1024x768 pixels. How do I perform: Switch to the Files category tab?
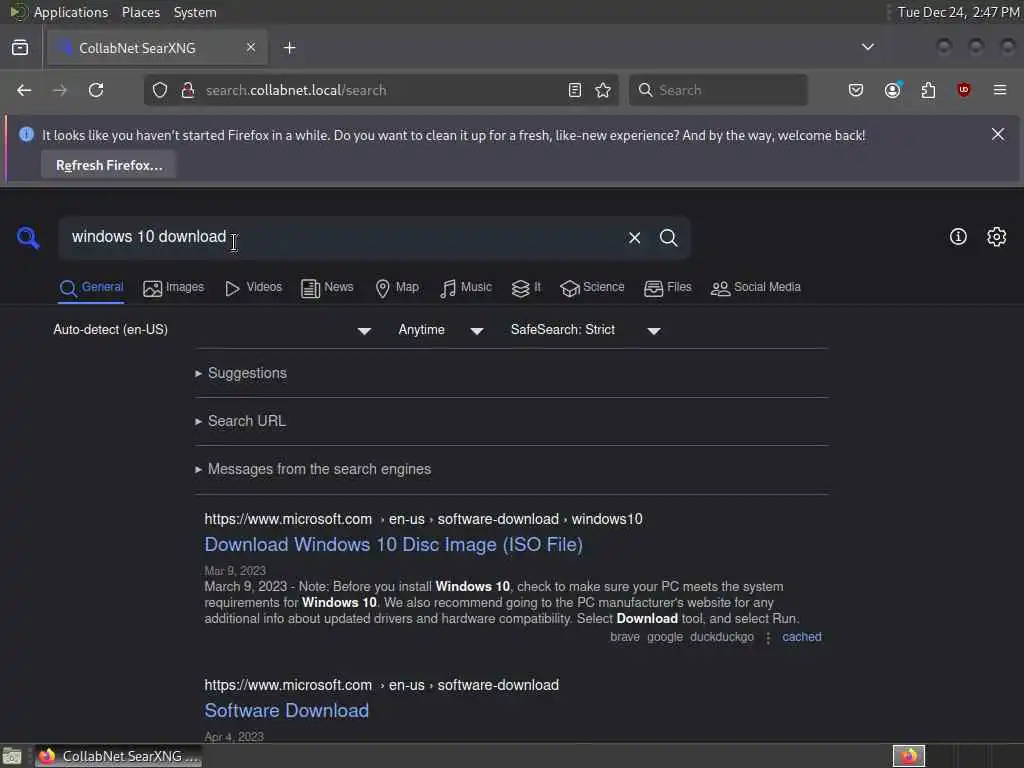(667, 287)
